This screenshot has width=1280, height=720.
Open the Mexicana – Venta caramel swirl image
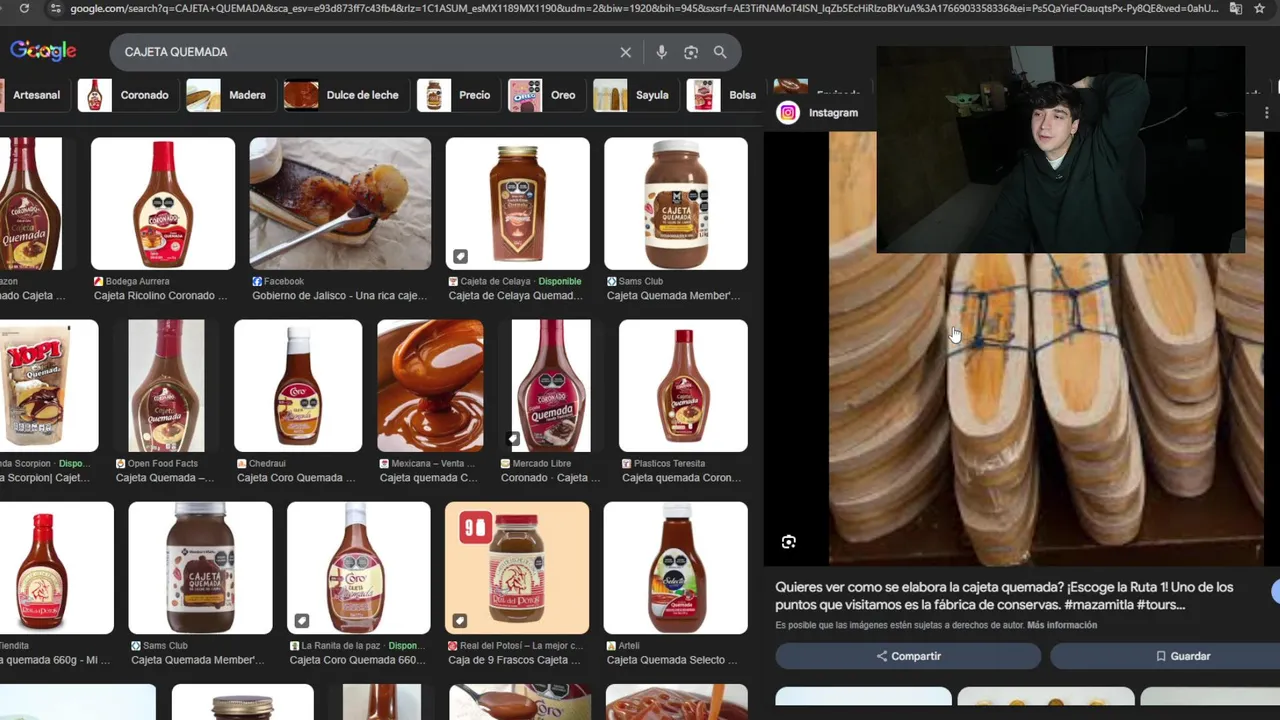point(430,386)
